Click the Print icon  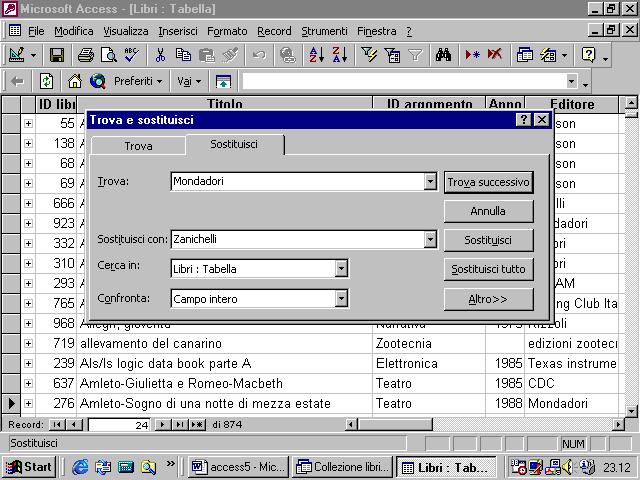(86, 55)
